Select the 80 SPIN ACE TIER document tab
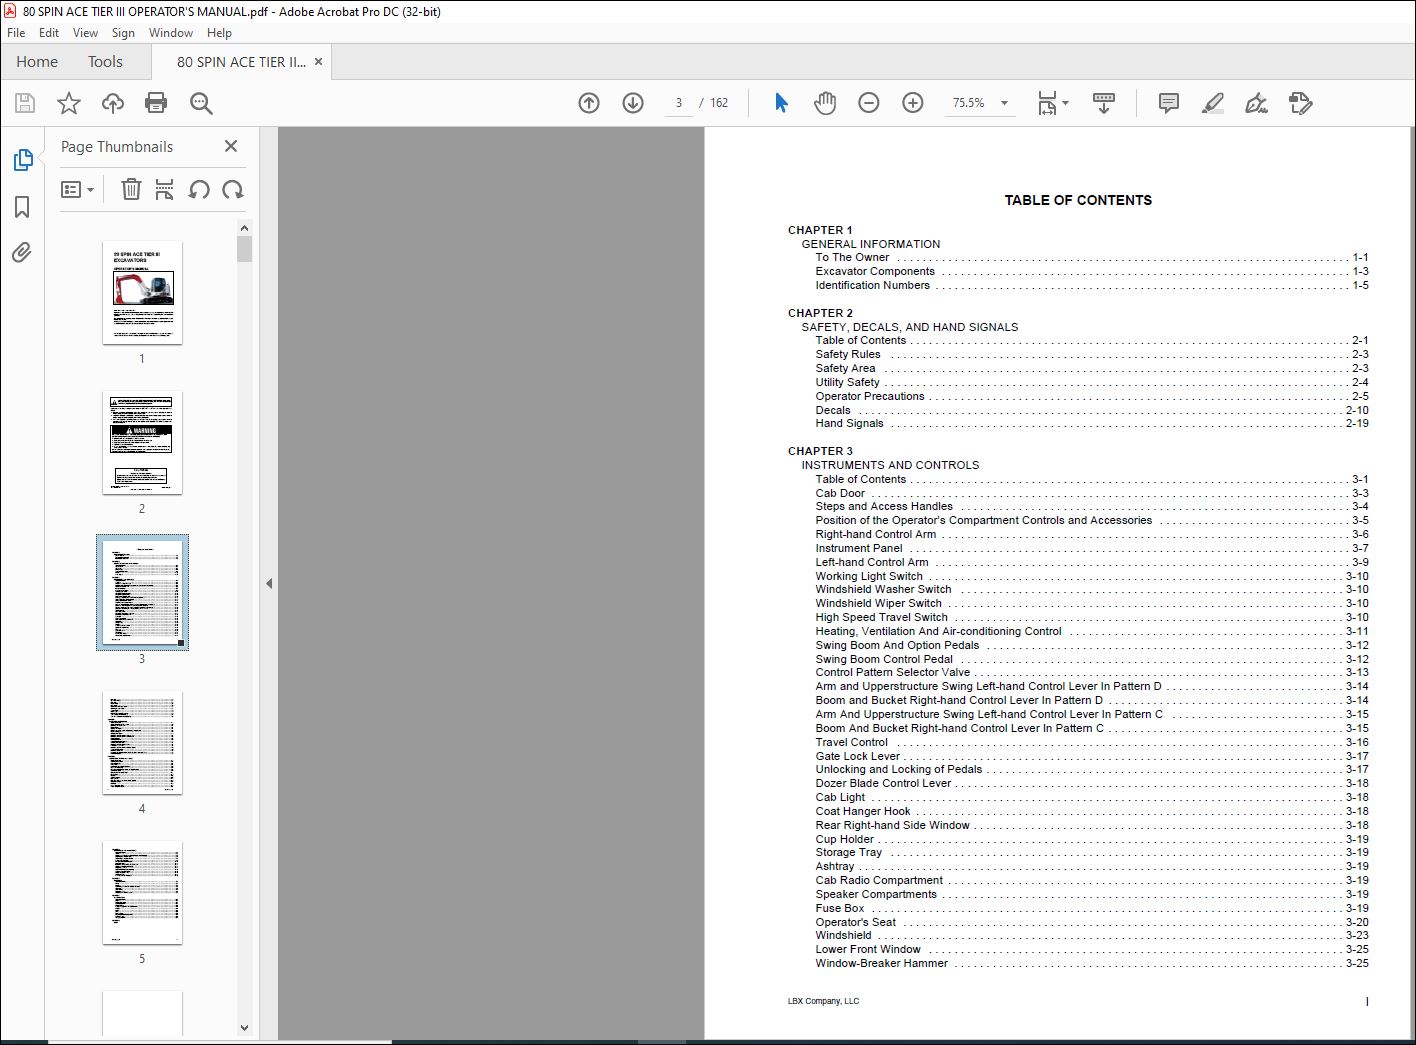1416x1045 pixels. [241, 62]
